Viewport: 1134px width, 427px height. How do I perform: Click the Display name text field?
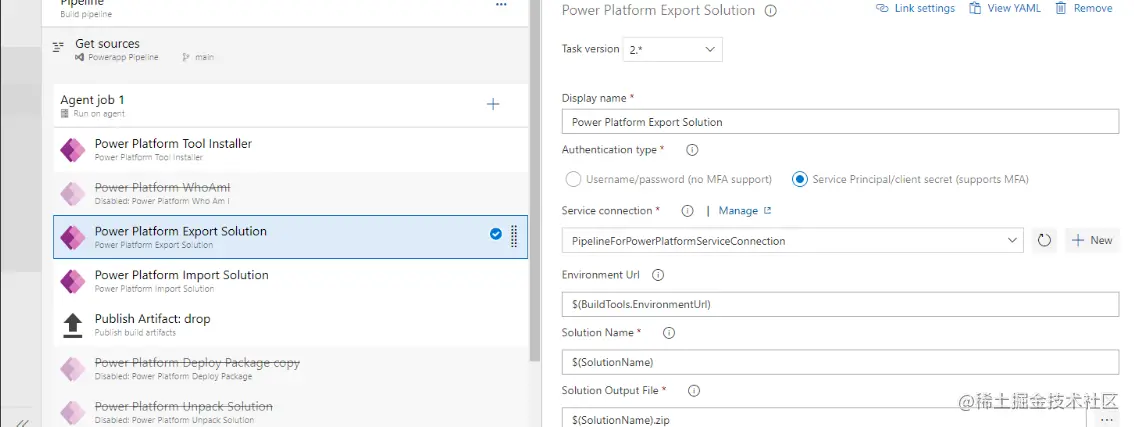pyautogui.click(x=839, y=122)
